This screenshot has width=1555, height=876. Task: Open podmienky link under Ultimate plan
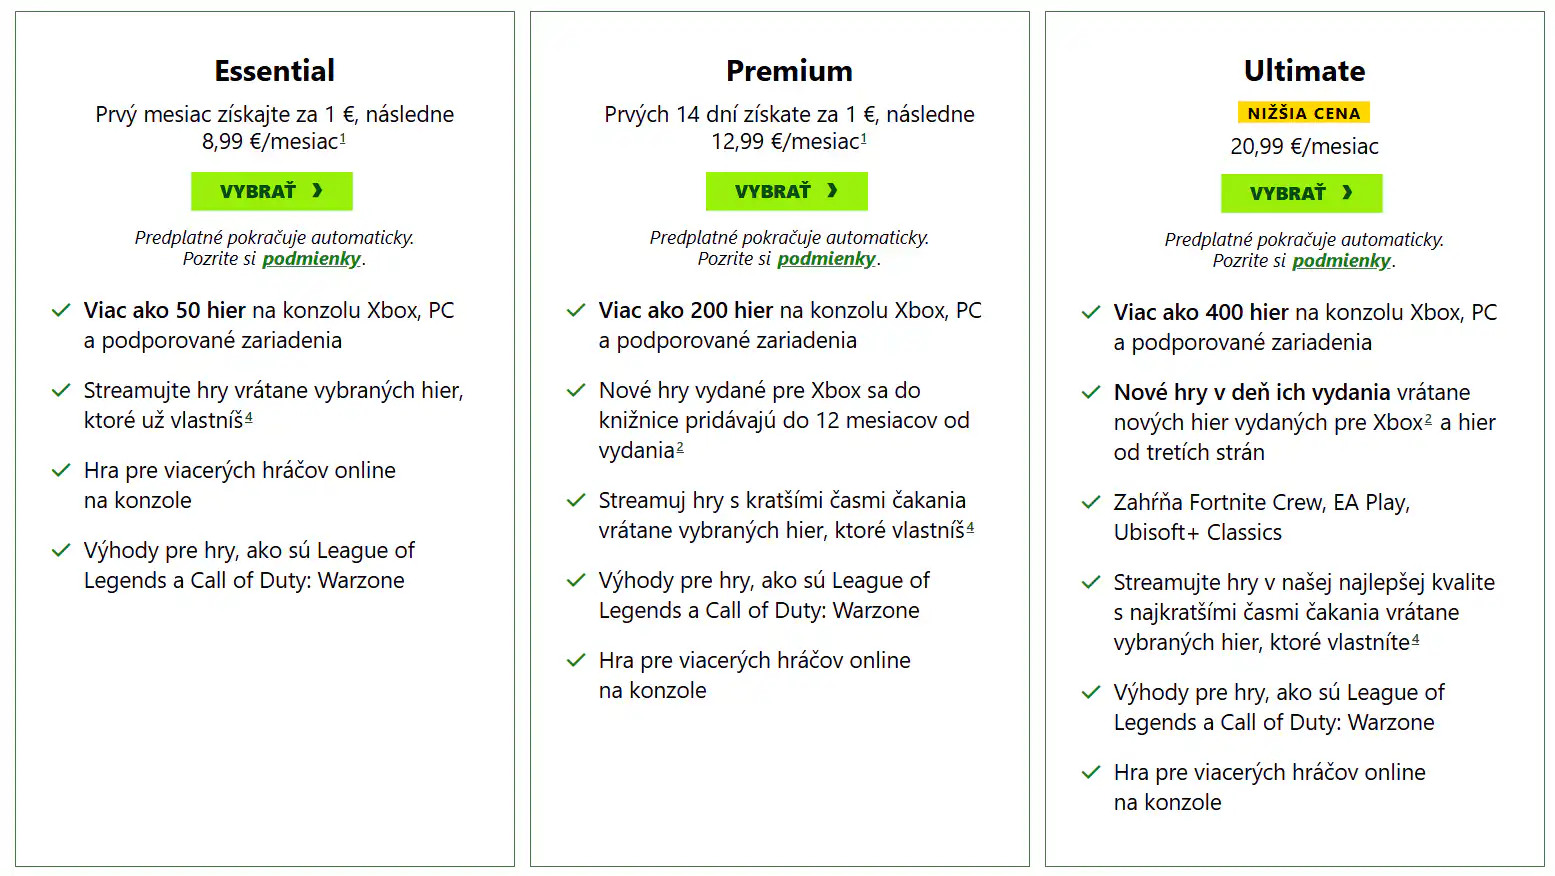tap(1341, 261)
